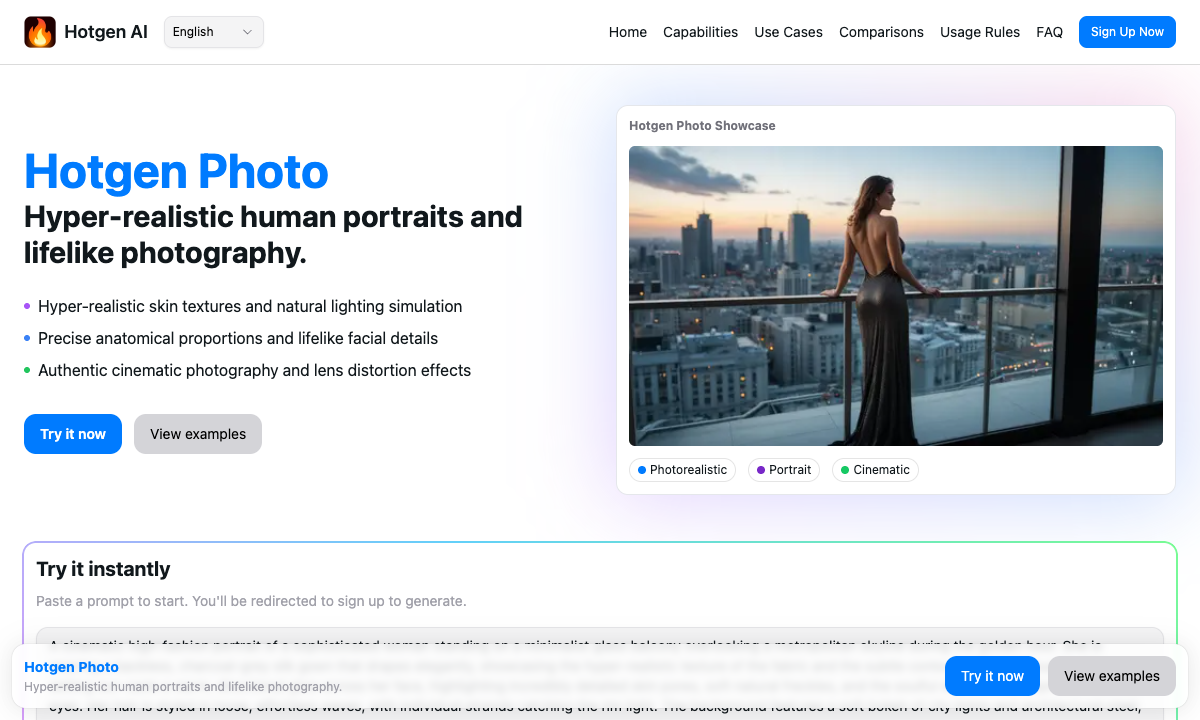The width and height of the screenshot is (1200, 720).
Task: Open the showcase balcony portrait image
Action: 895,295
